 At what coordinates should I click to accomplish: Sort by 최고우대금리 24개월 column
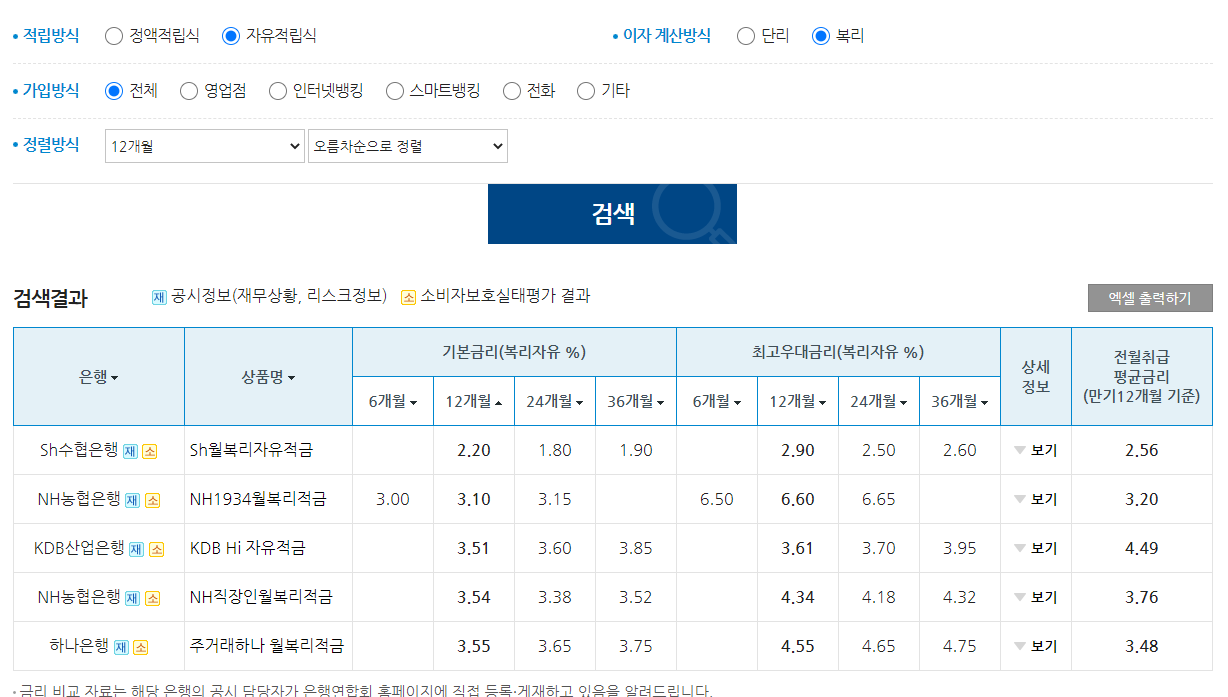click(879, 402)
